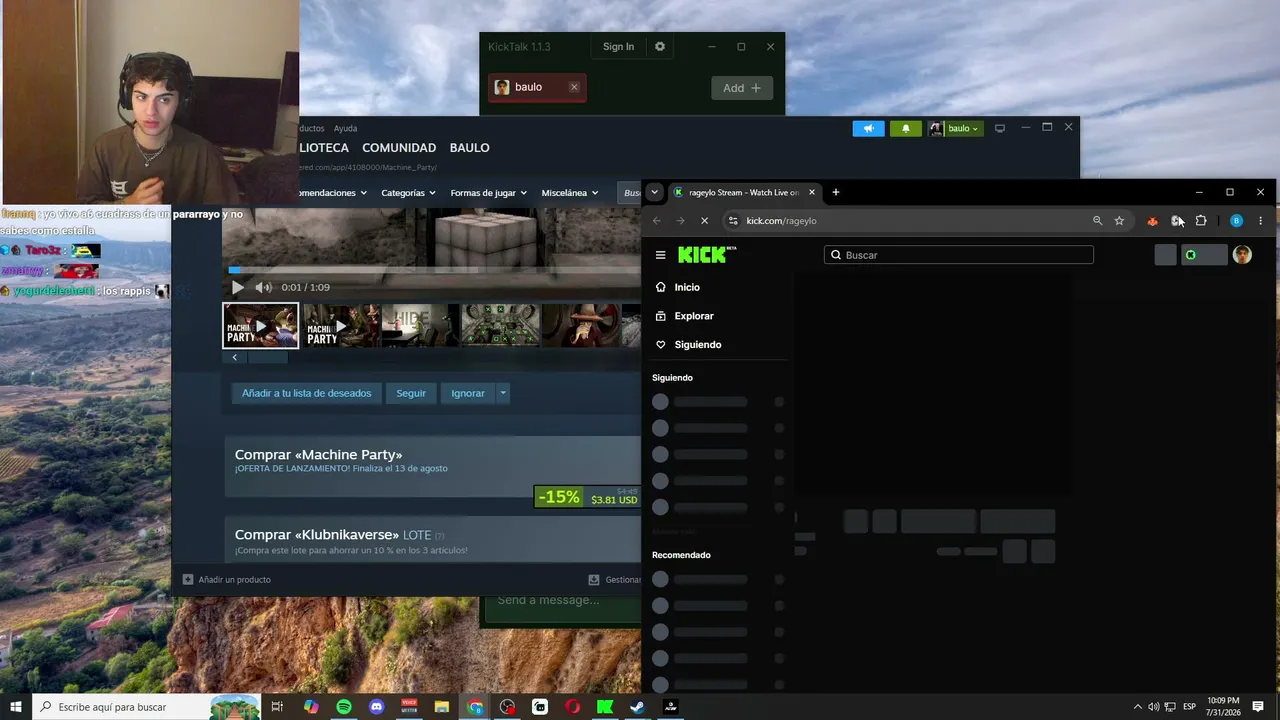
Task: Click the Ignorar button on Steam
Action: [467, 393]
